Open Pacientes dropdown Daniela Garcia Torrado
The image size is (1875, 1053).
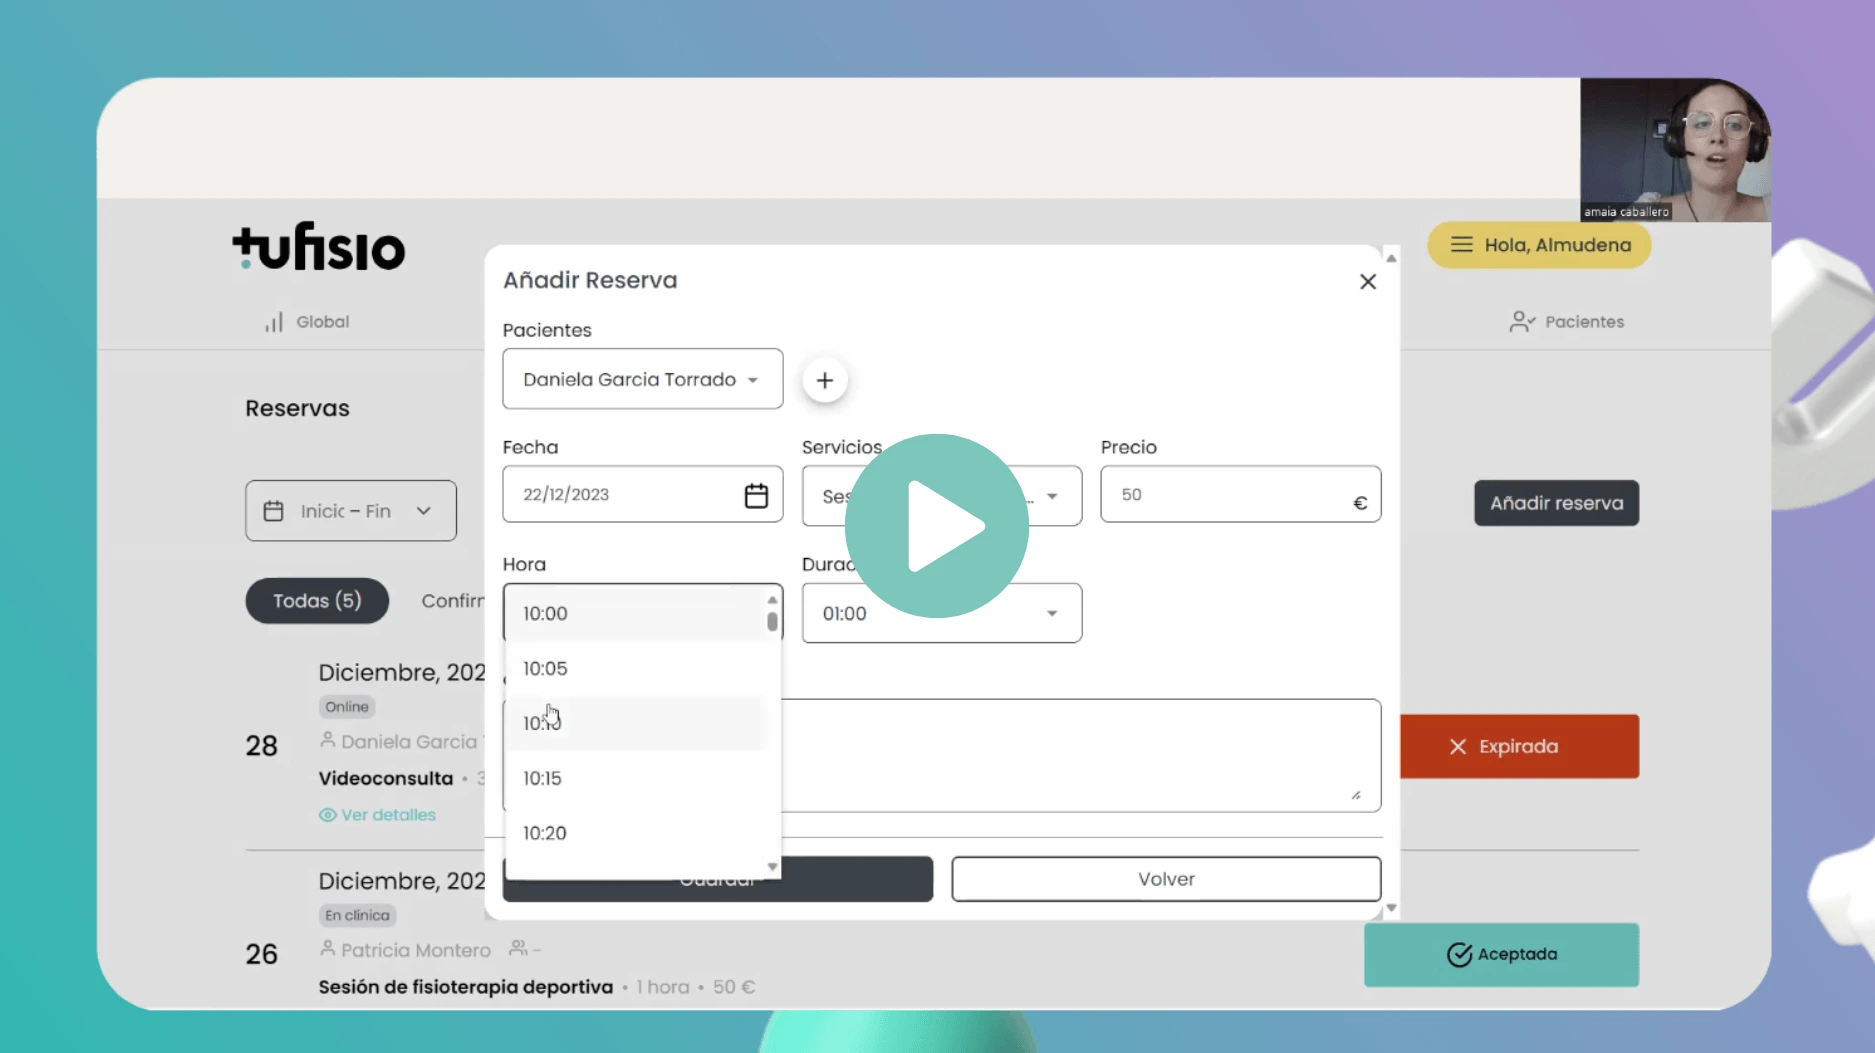[x=642, y=379]
